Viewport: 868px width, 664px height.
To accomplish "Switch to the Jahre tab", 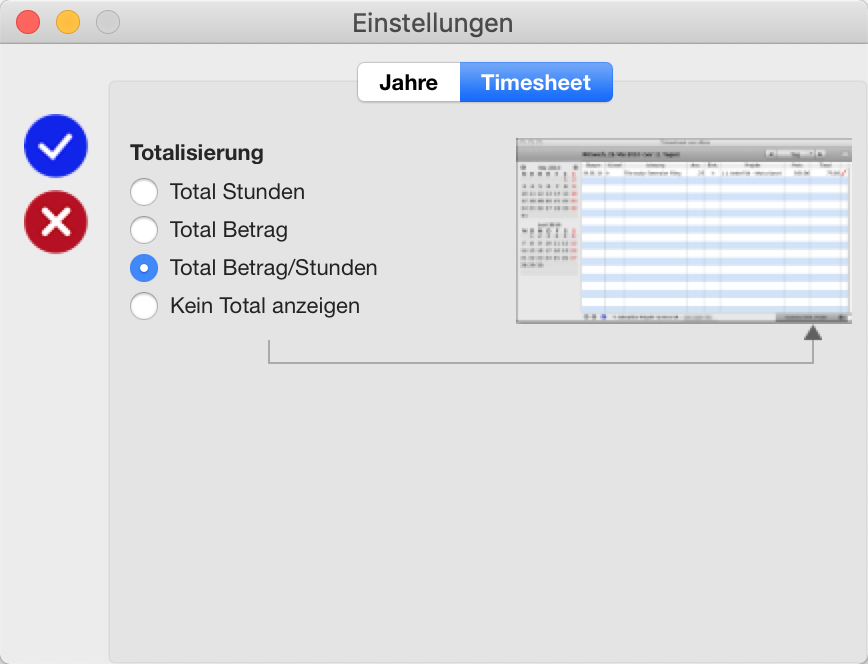I will point(409,83).
